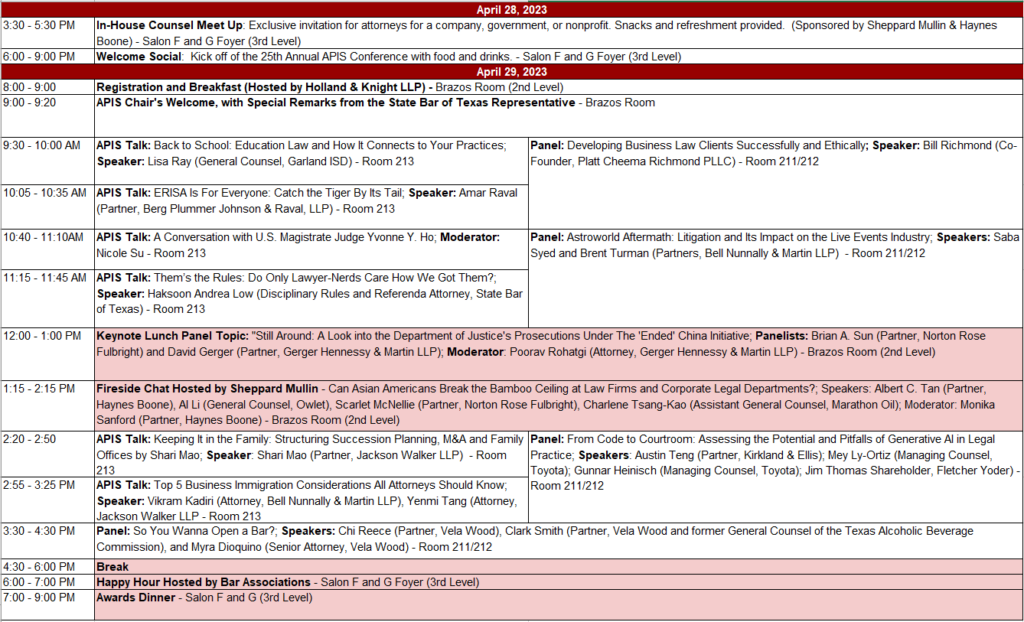Click the 'Break' cell
Image resolution: width=1024 pixels, height=622 pixels.
point(559,566)
